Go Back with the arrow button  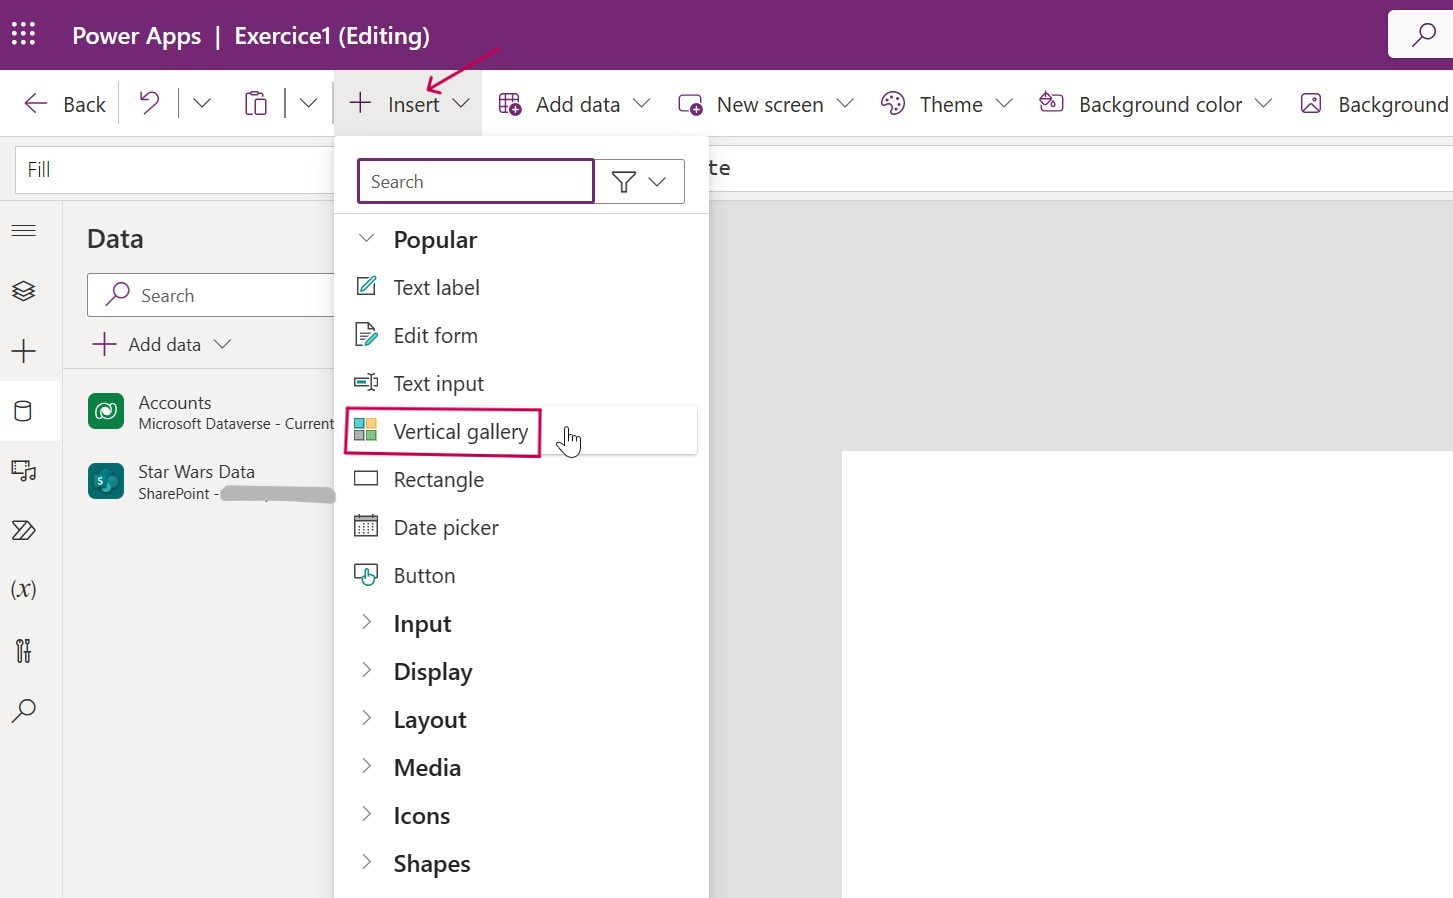point(65,104)
